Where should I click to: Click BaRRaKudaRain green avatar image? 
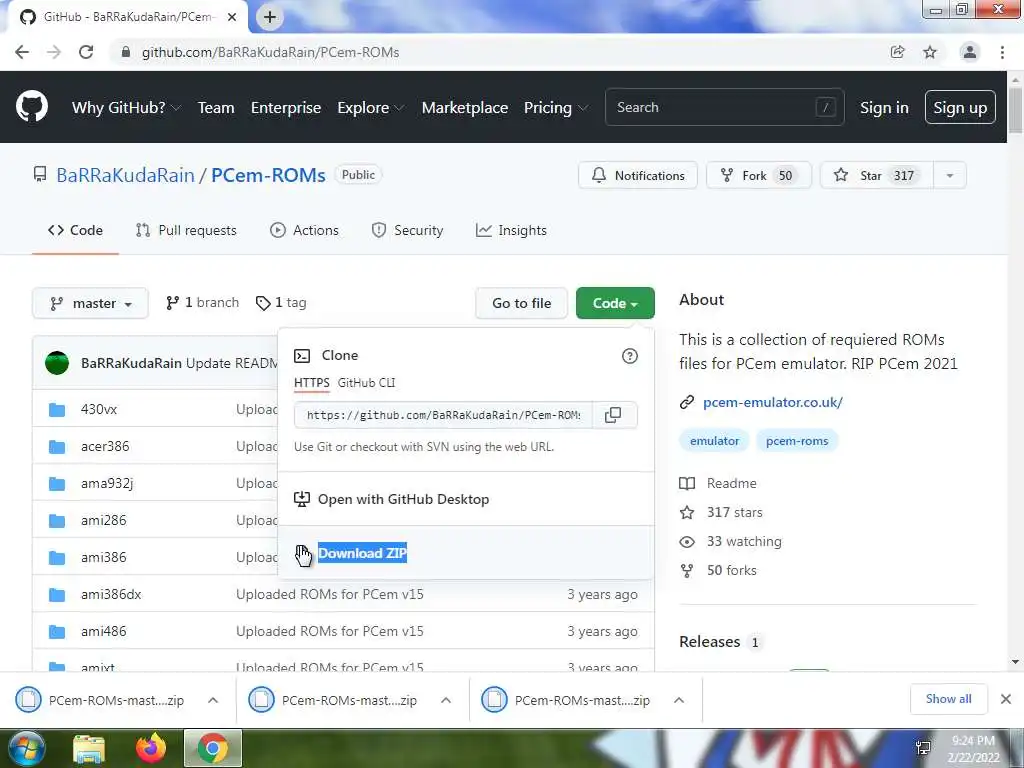pos(57,363)
